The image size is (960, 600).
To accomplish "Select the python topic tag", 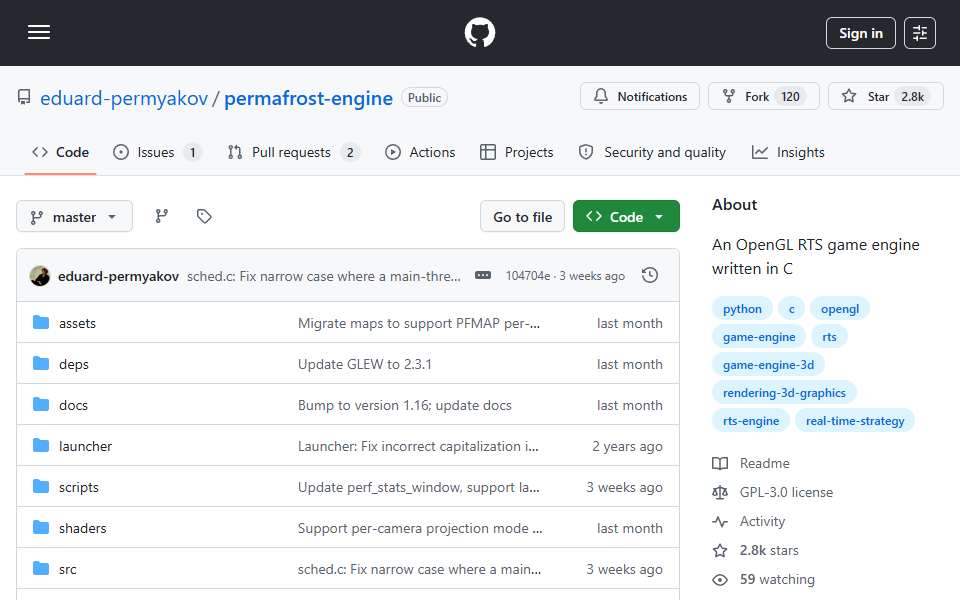I will (x=742, y=309).
